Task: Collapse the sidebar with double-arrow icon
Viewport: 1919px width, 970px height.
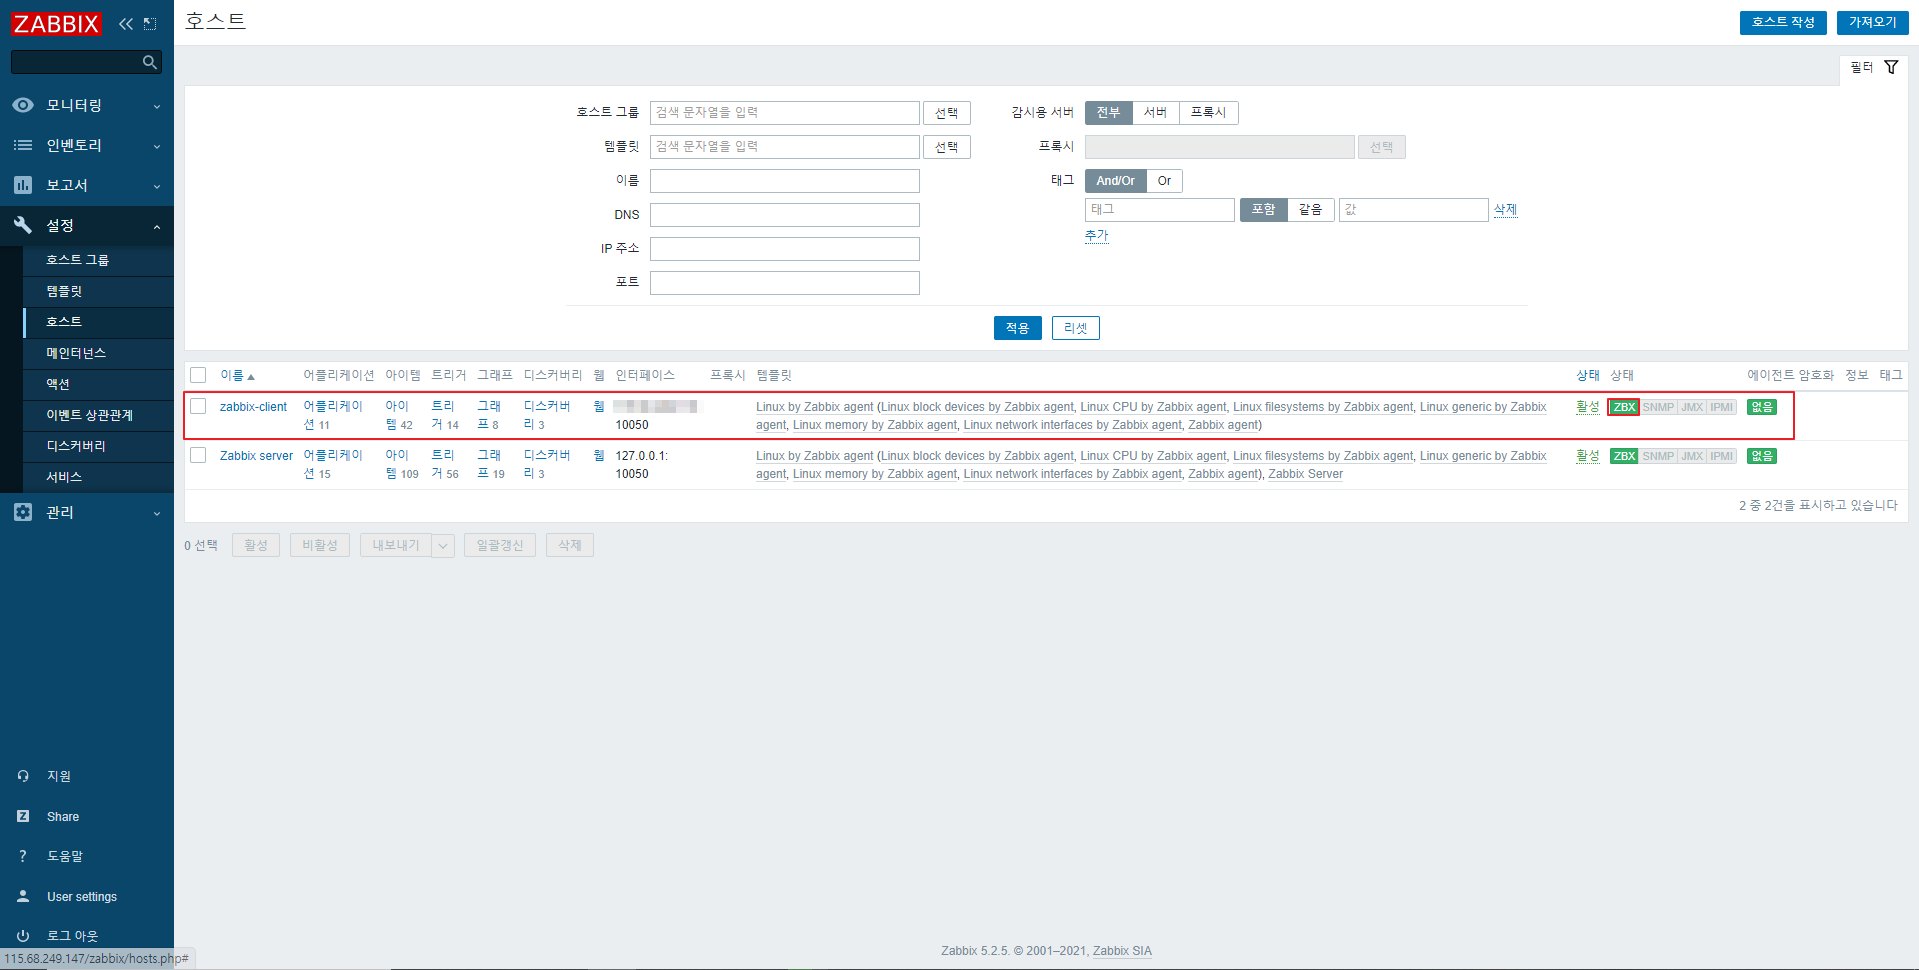Action: (x=125, y=23)
